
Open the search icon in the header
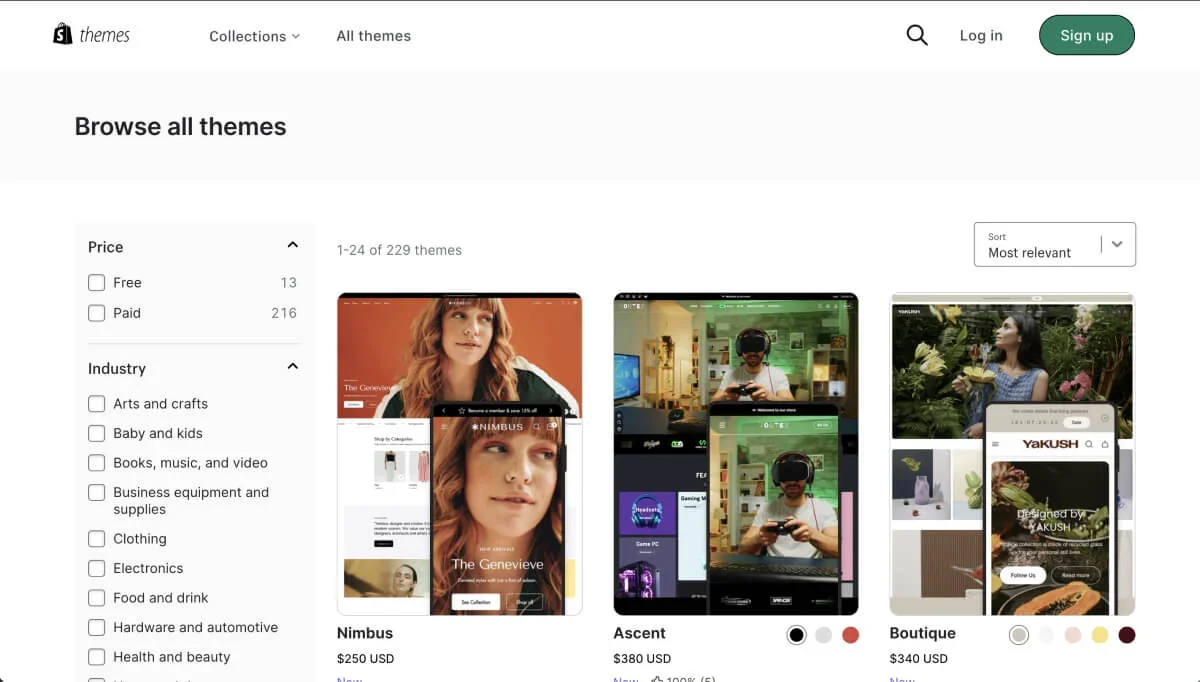[x=917, y=34]
